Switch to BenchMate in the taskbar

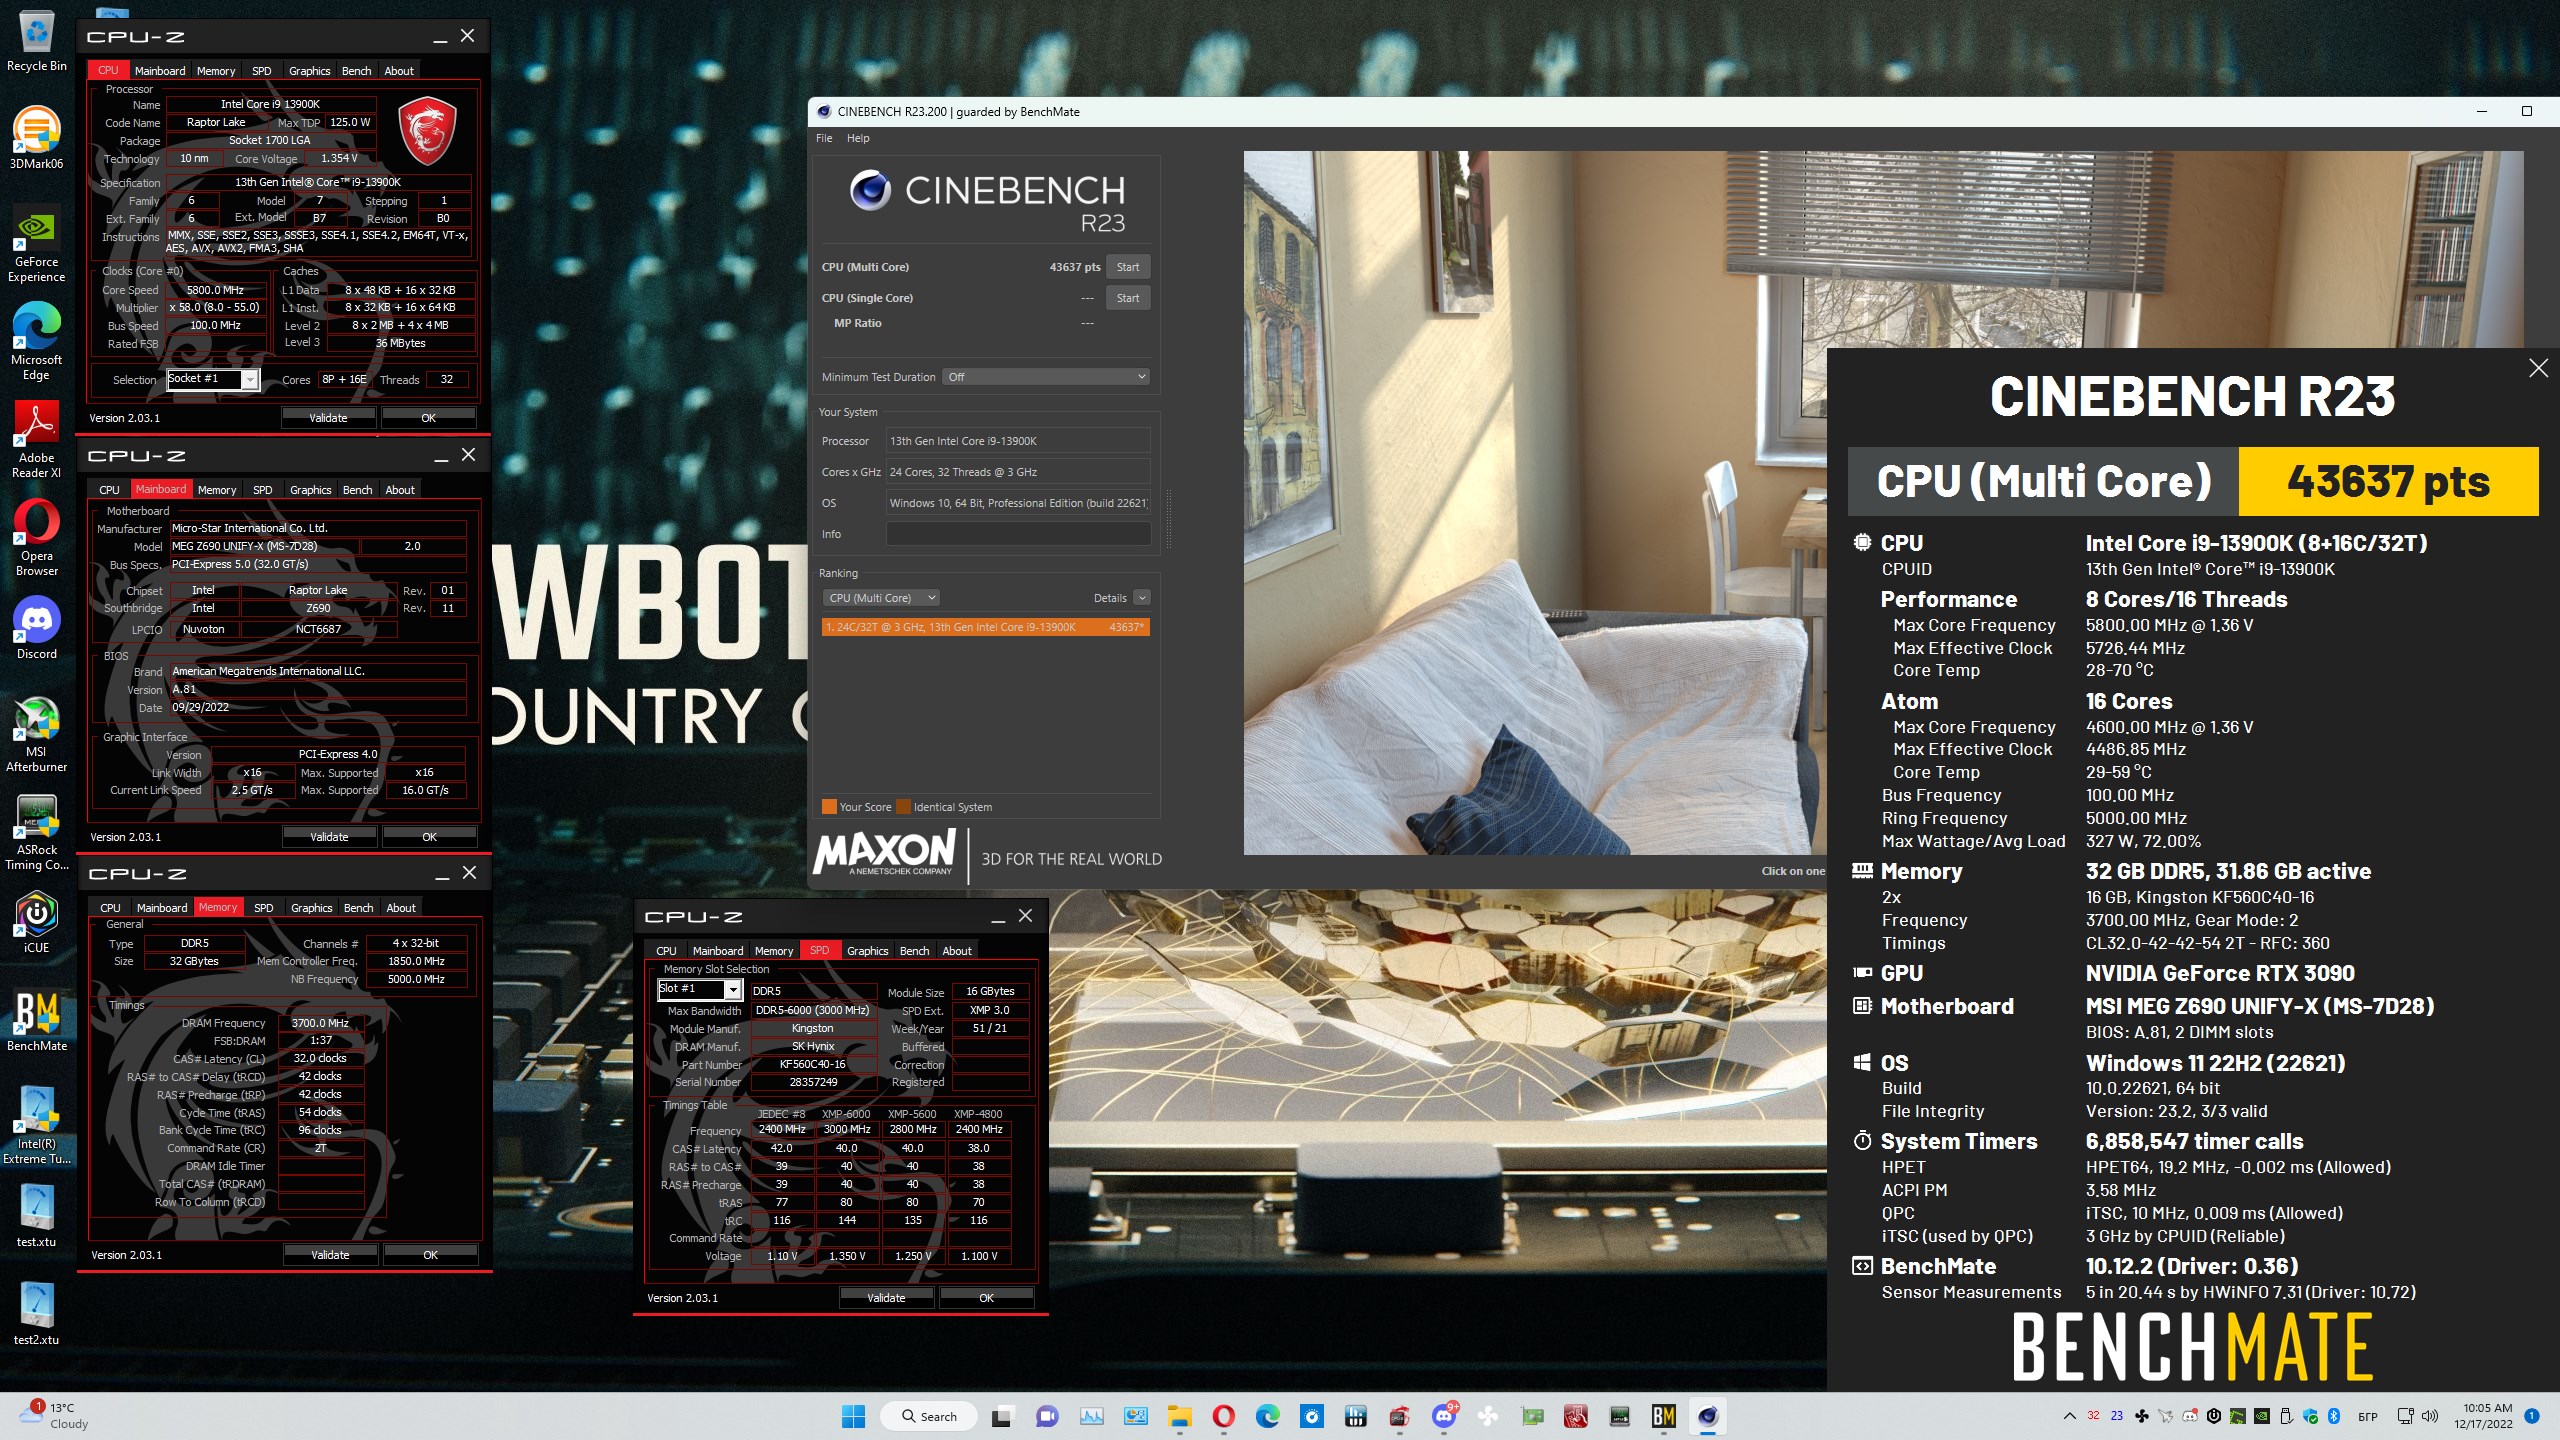pos(1663,1416)
